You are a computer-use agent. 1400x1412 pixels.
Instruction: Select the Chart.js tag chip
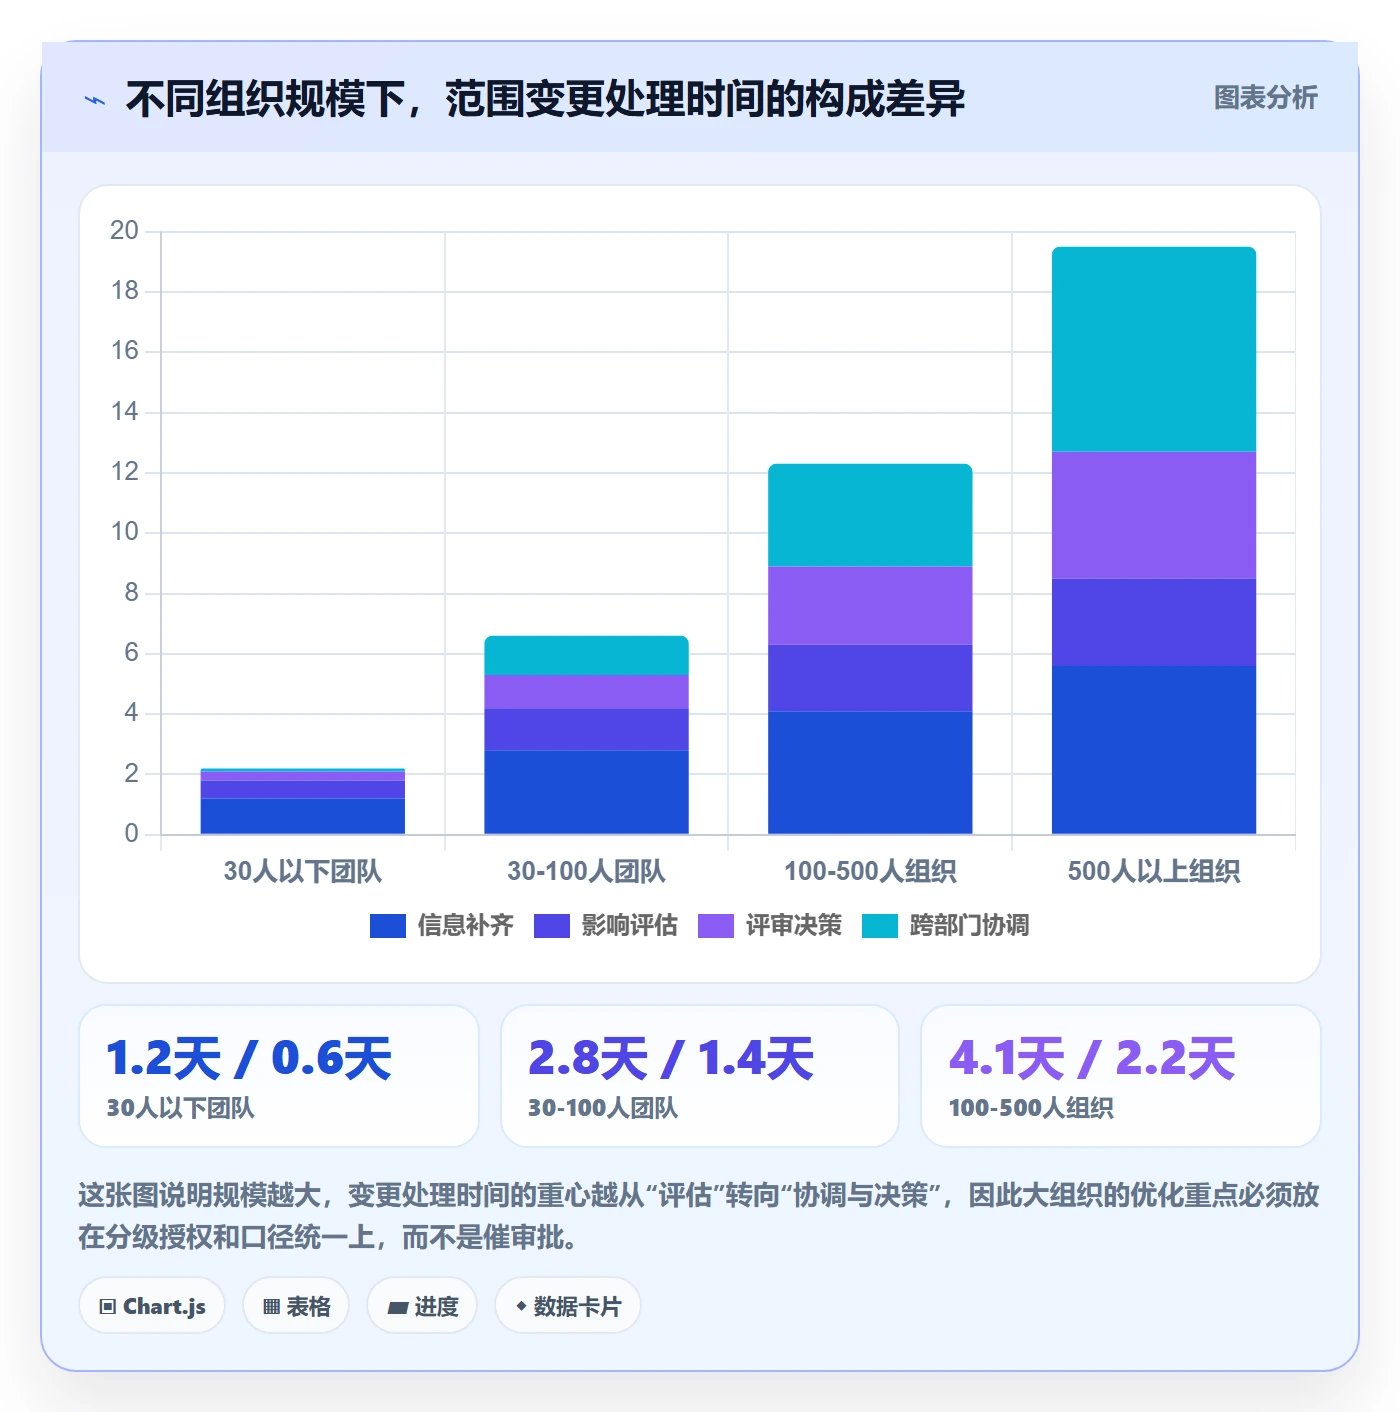(x=152, y=1306)
